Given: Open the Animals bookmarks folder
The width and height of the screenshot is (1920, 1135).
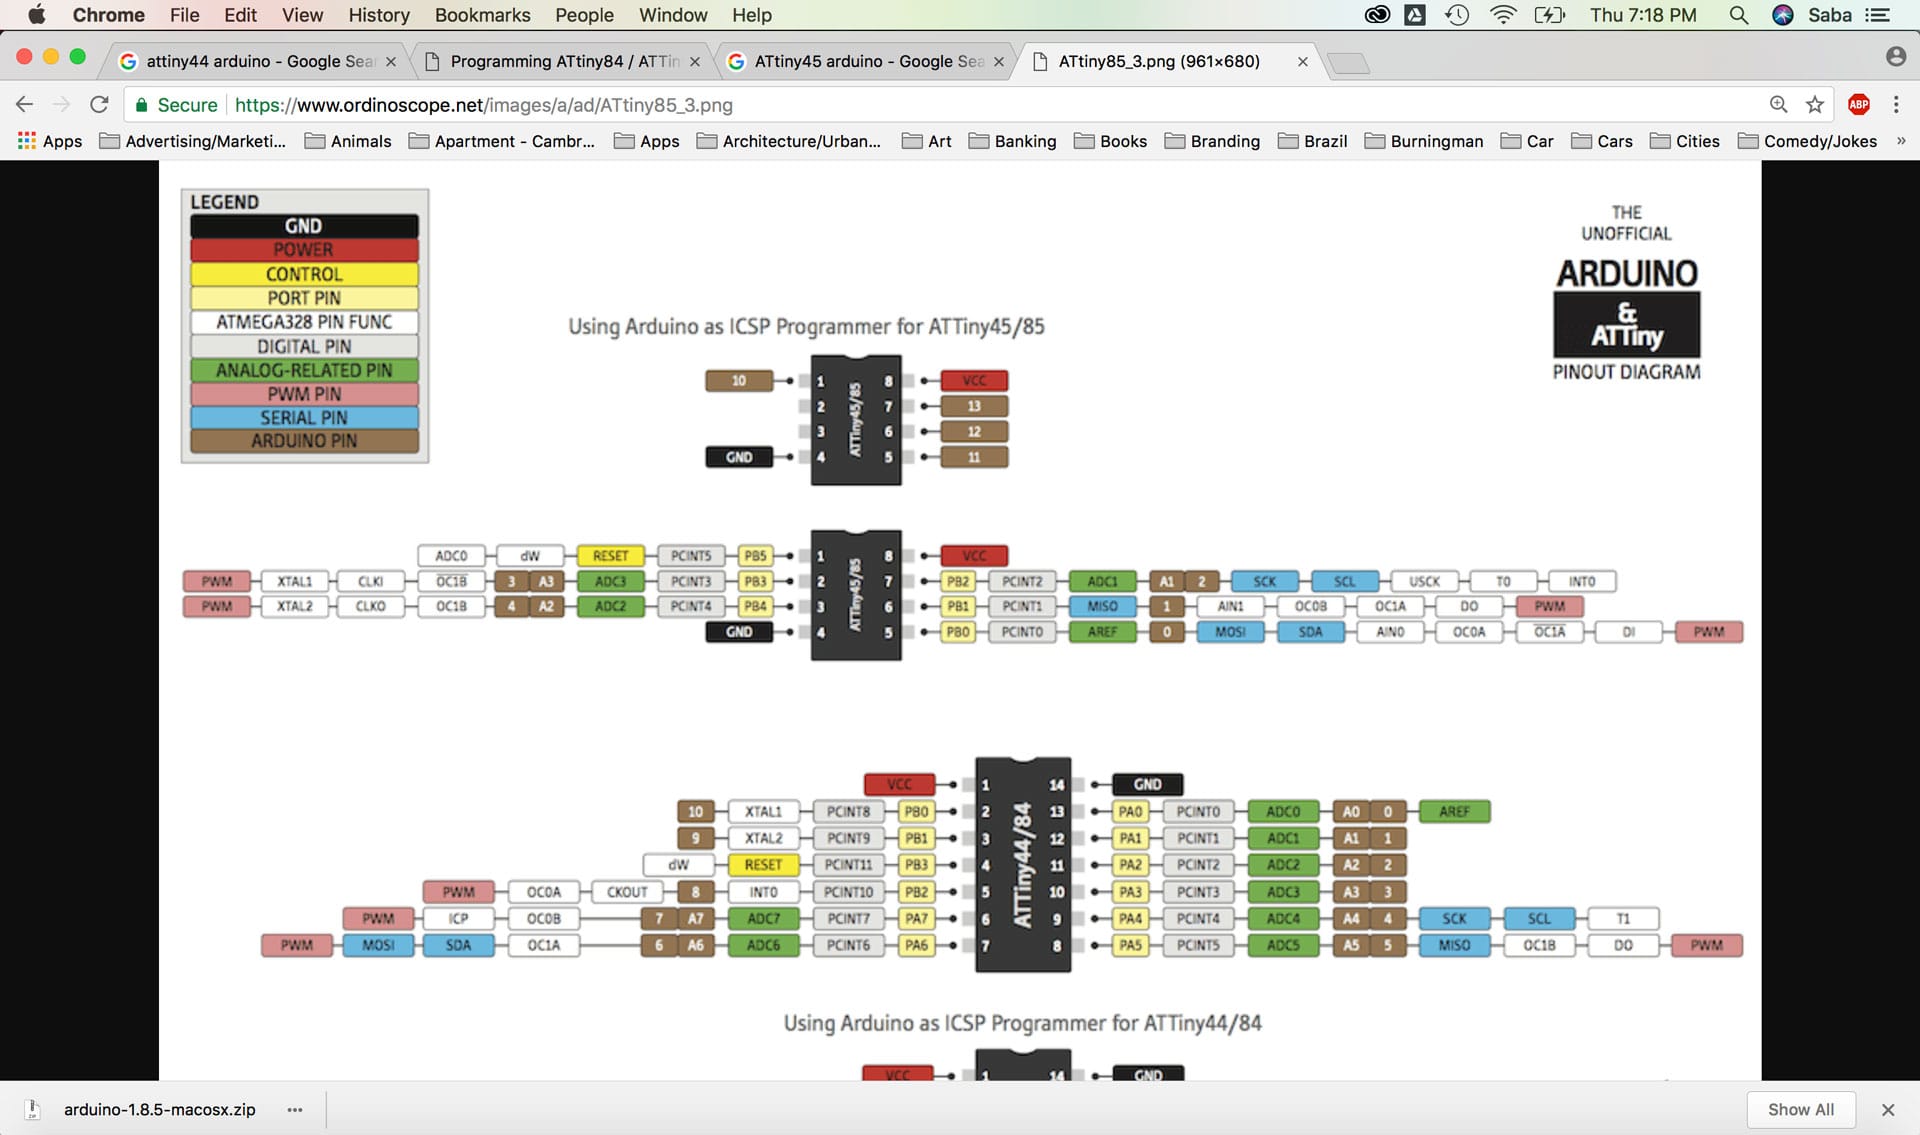Looking at the screenshot, I should tap(348, 141).
